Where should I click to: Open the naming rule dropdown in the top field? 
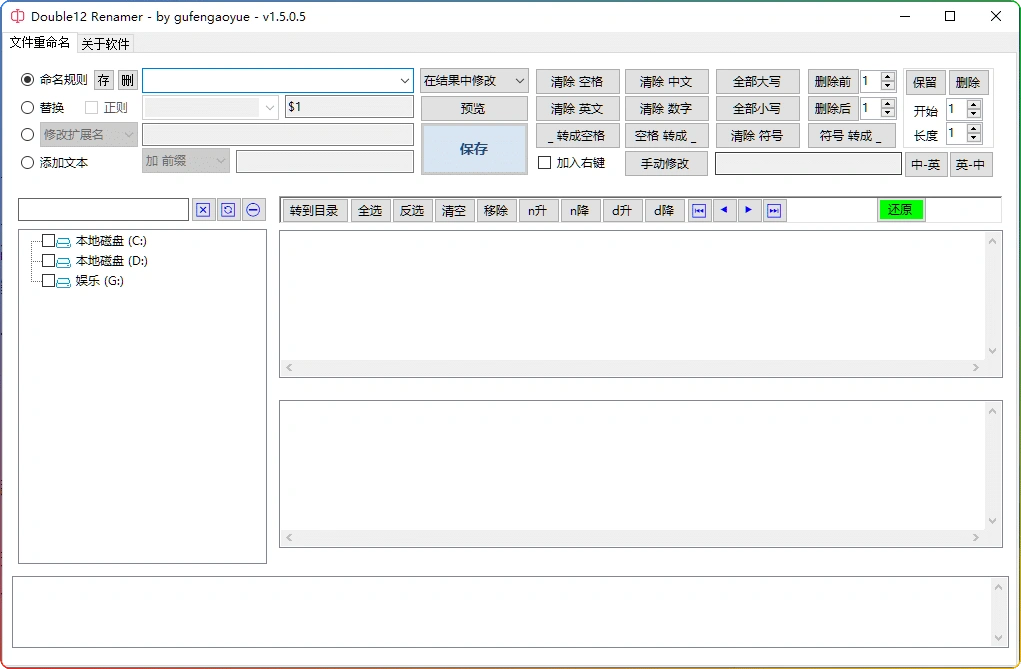click(x=404, y=80)
